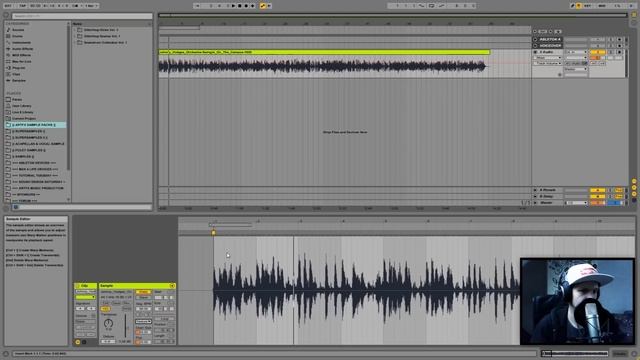Toggle browser visibility with the top-left round icon

click(6, 16)
